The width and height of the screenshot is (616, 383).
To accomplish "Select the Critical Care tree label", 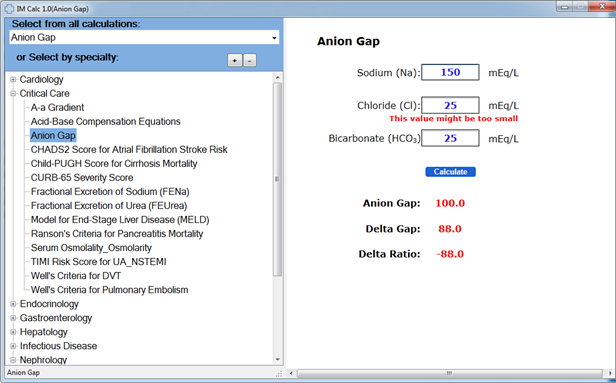I will point(44,93).
